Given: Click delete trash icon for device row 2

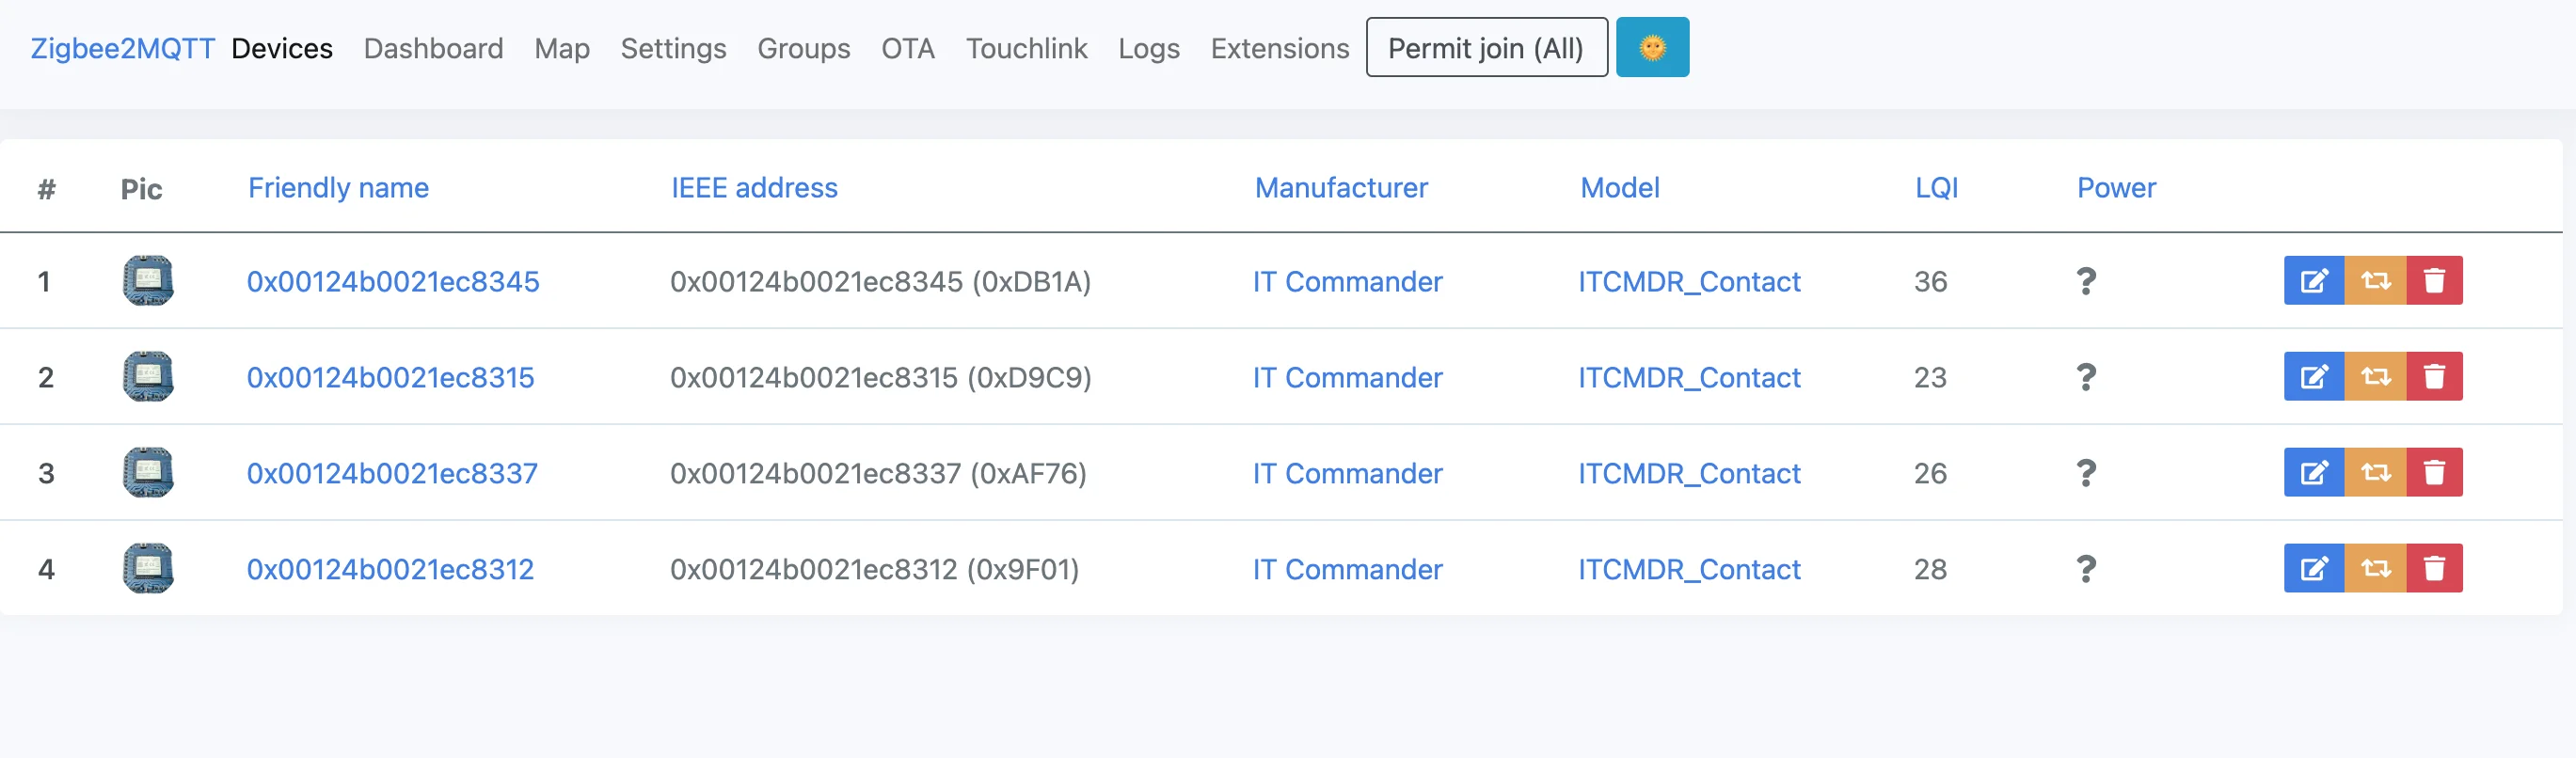Looking at the screenshot, I should pos(2434,377).
